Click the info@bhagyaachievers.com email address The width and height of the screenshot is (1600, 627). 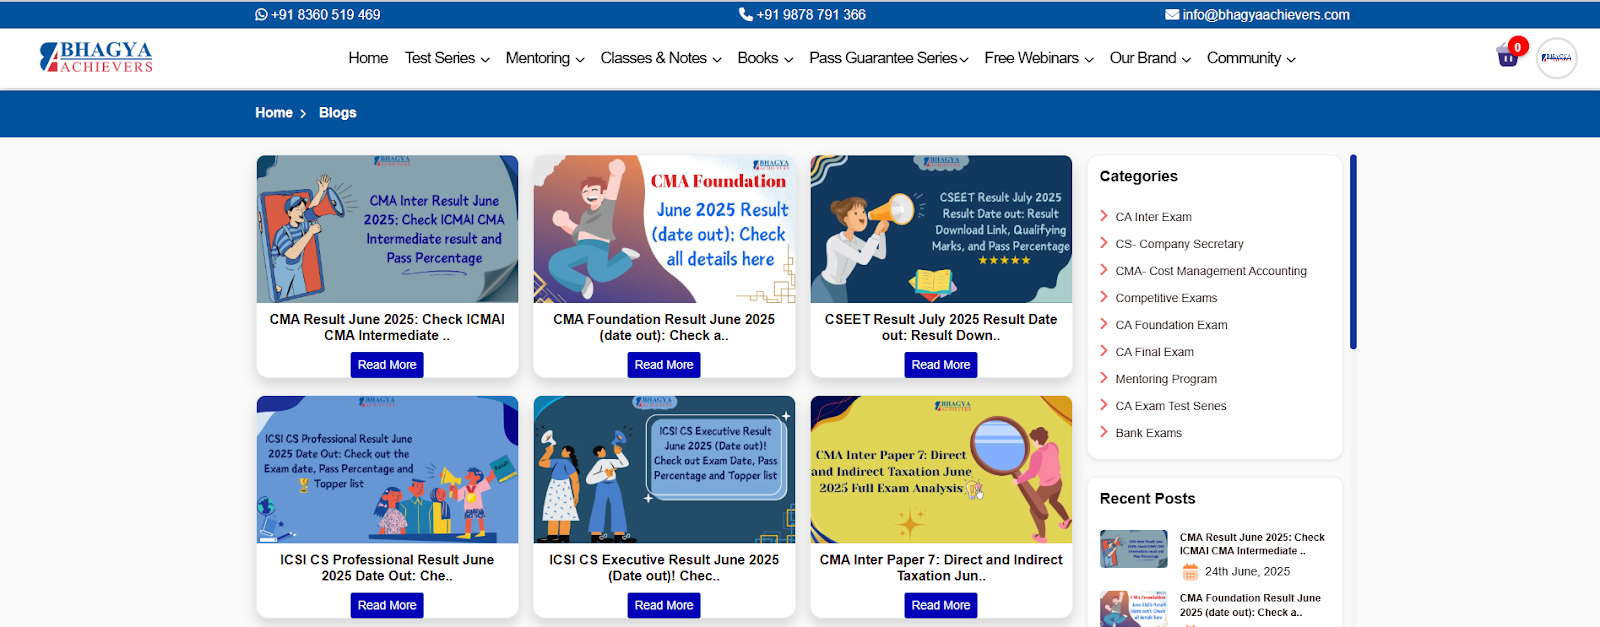click(1266, 15)
